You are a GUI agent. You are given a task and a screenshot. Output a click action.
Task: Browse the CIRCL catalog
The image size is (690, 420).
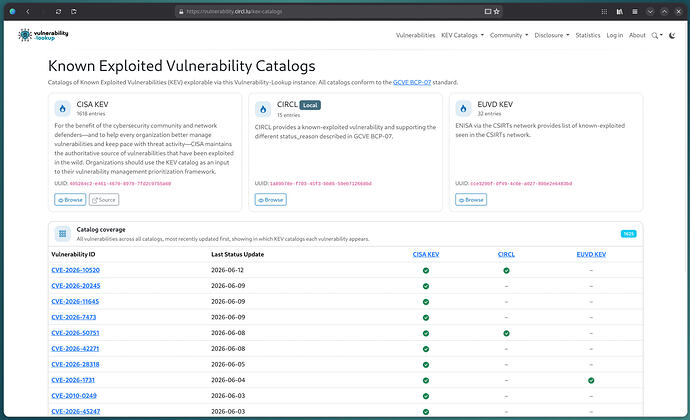pyautogui.click(x=271, y=200)
